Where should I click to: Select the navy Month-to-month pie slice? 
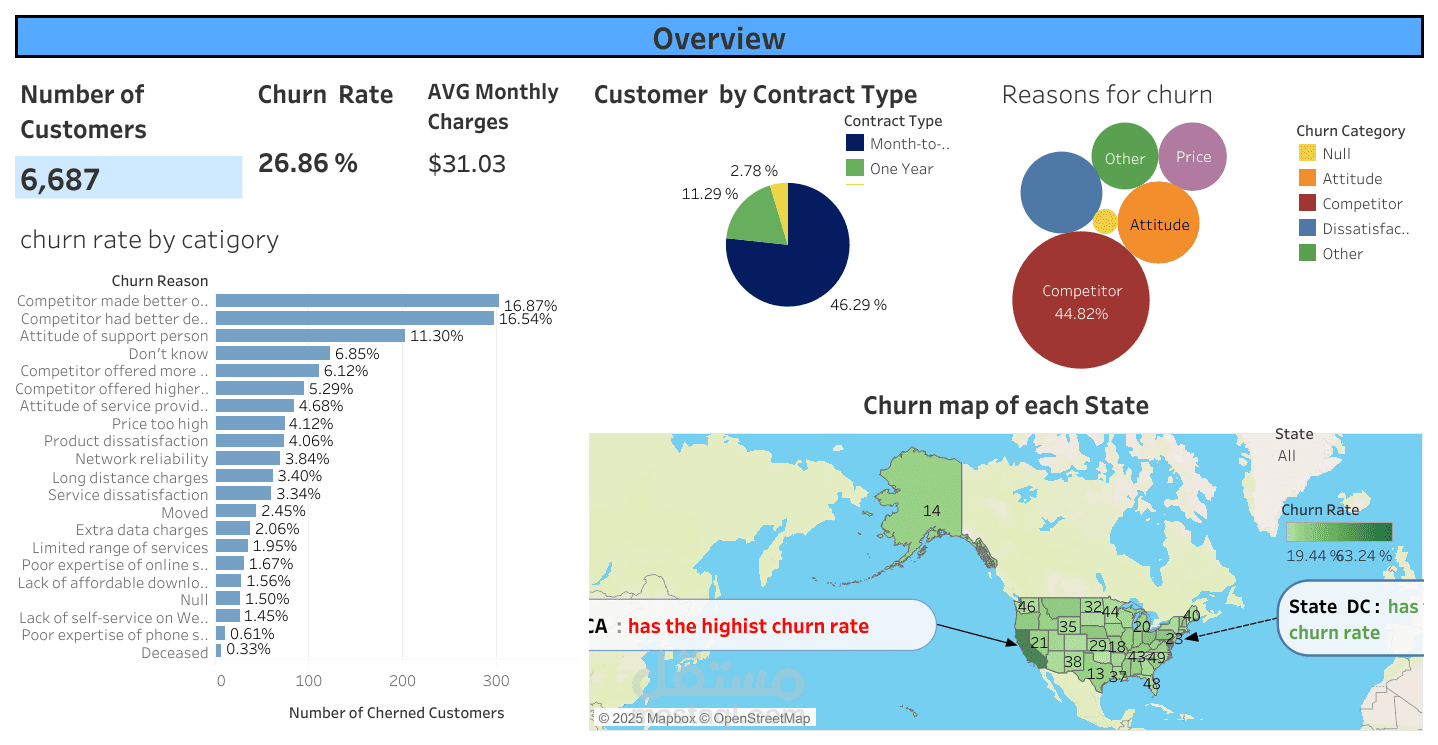tap(800, 255)
